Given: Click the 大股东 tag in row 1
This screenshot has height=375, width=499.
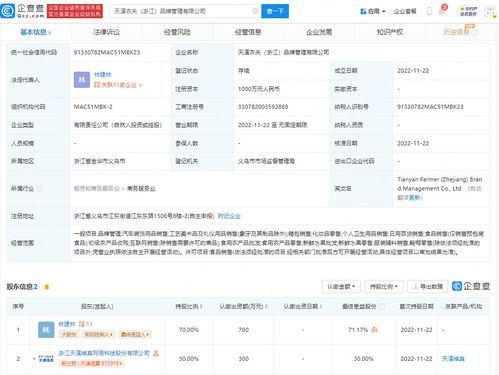Looking at the screenshot, I should pos(69,334).
